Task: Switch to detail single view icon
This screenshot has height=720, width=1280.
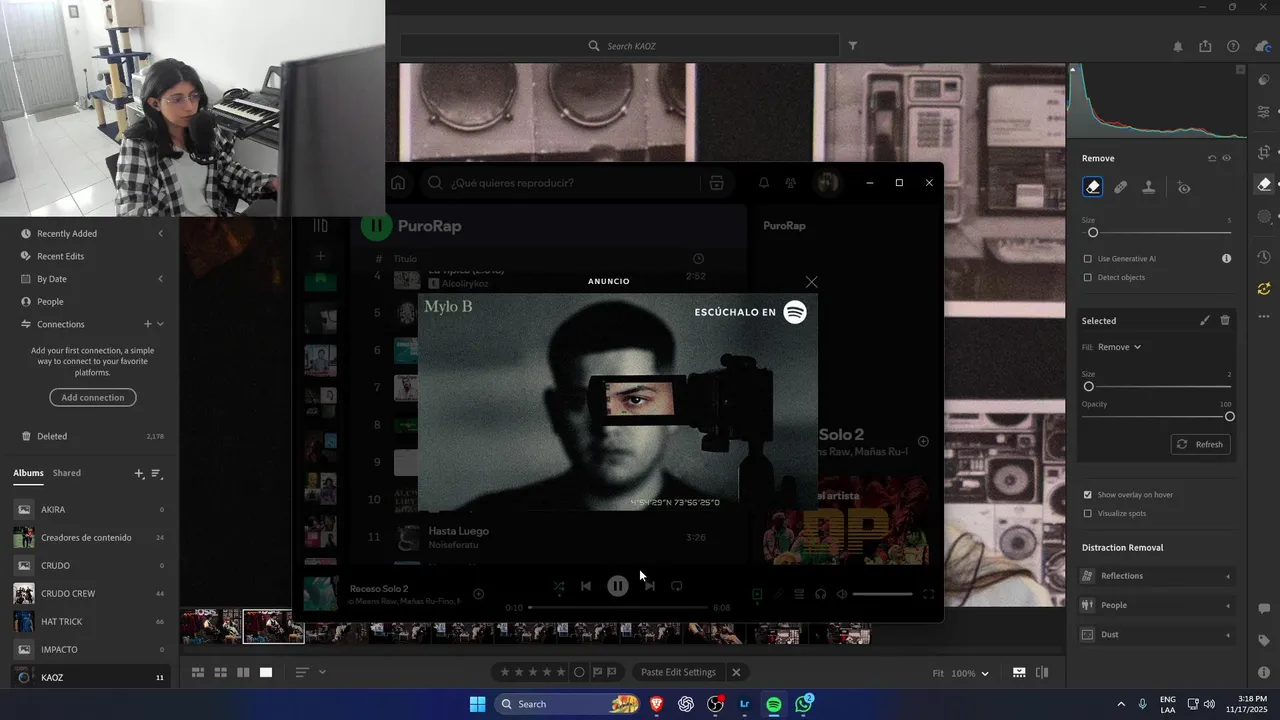Action: click(x=266, y=672)
